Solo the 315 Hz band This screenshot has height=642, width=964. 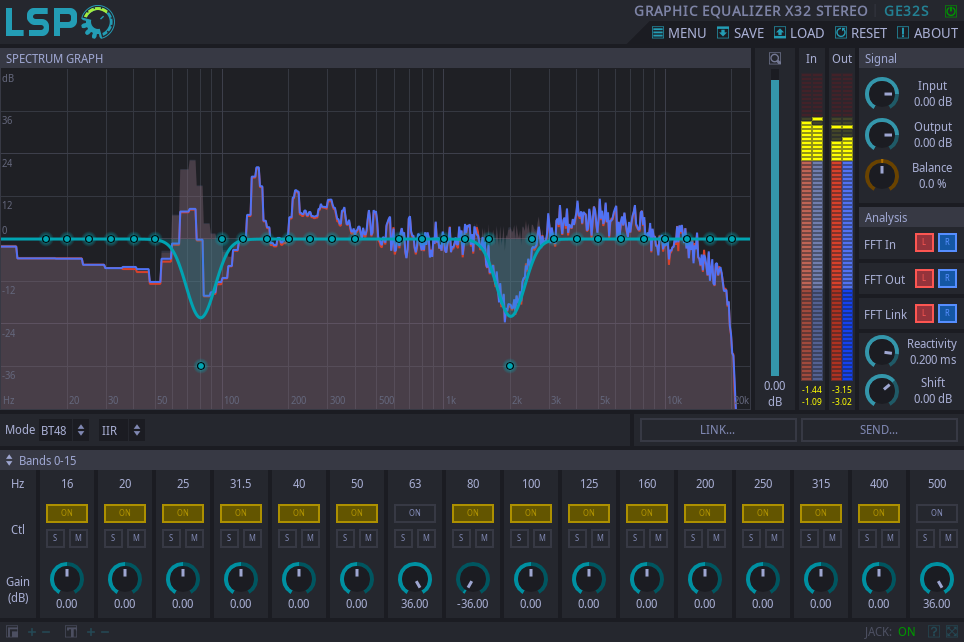[x=809, y=538]
